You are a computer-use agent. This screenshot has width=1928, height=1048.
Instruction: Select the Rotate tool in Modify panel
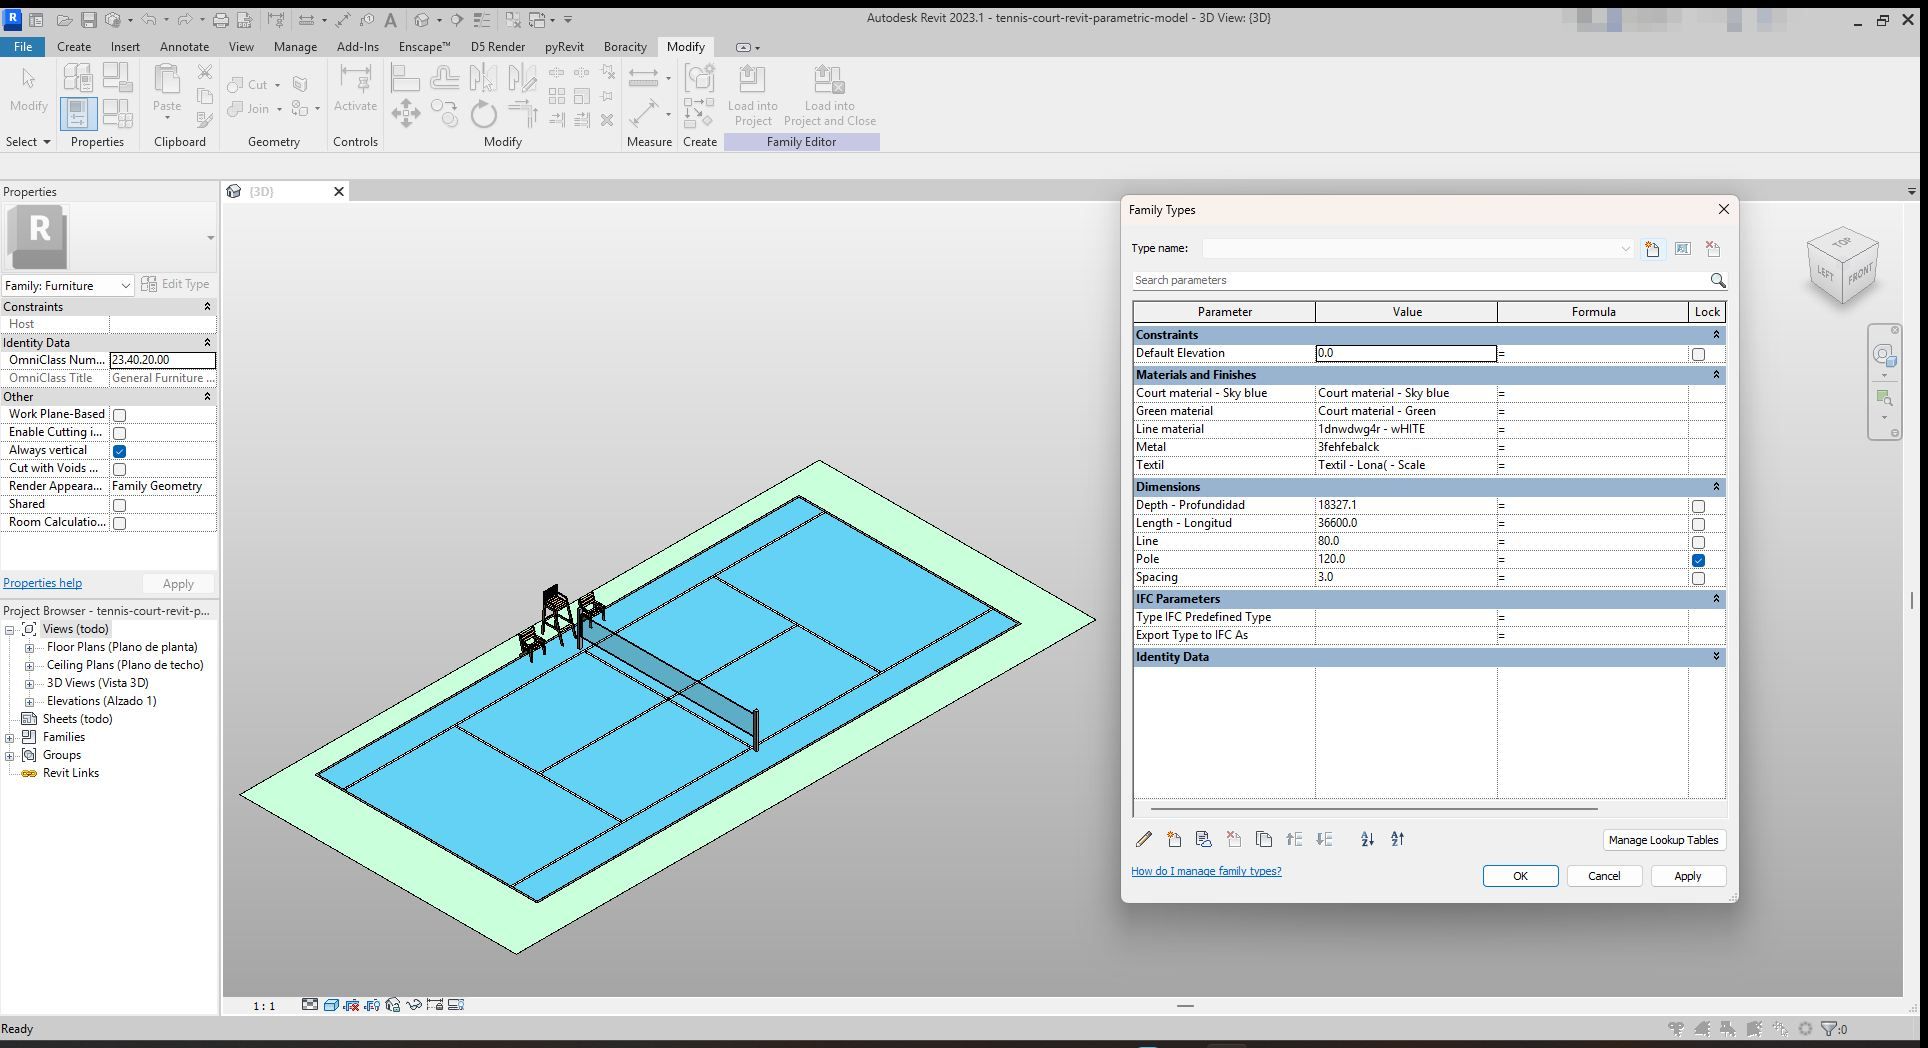click(x=484, y=113)
